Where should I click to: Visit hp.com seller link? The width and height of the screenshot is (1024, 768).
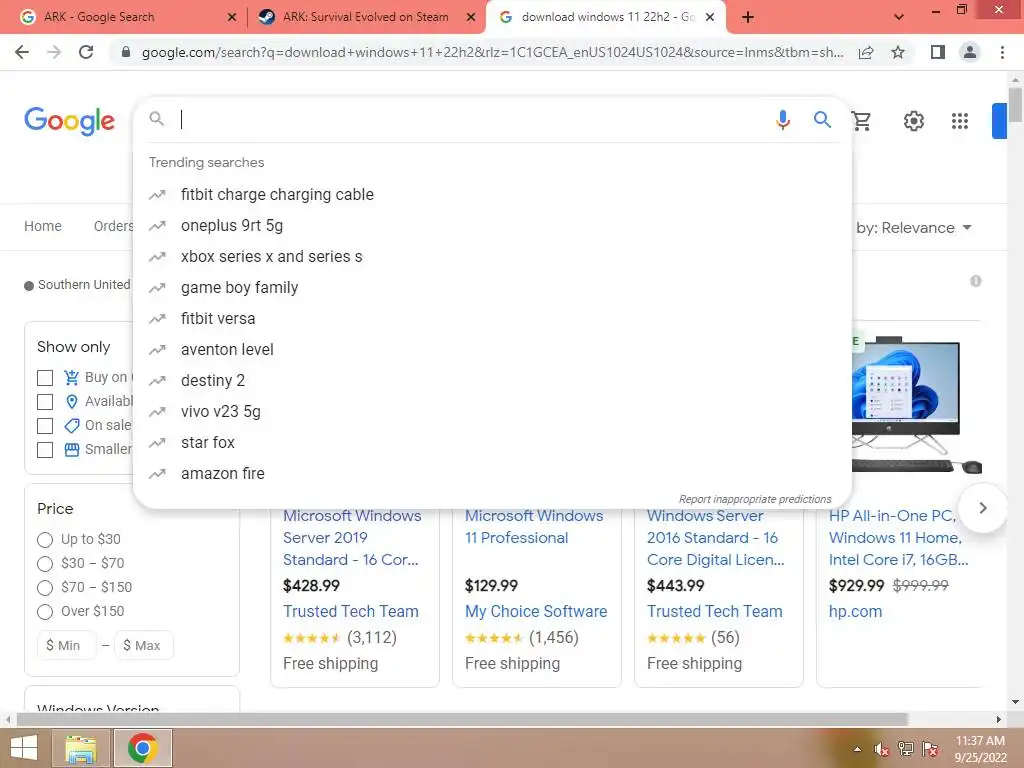855,611
